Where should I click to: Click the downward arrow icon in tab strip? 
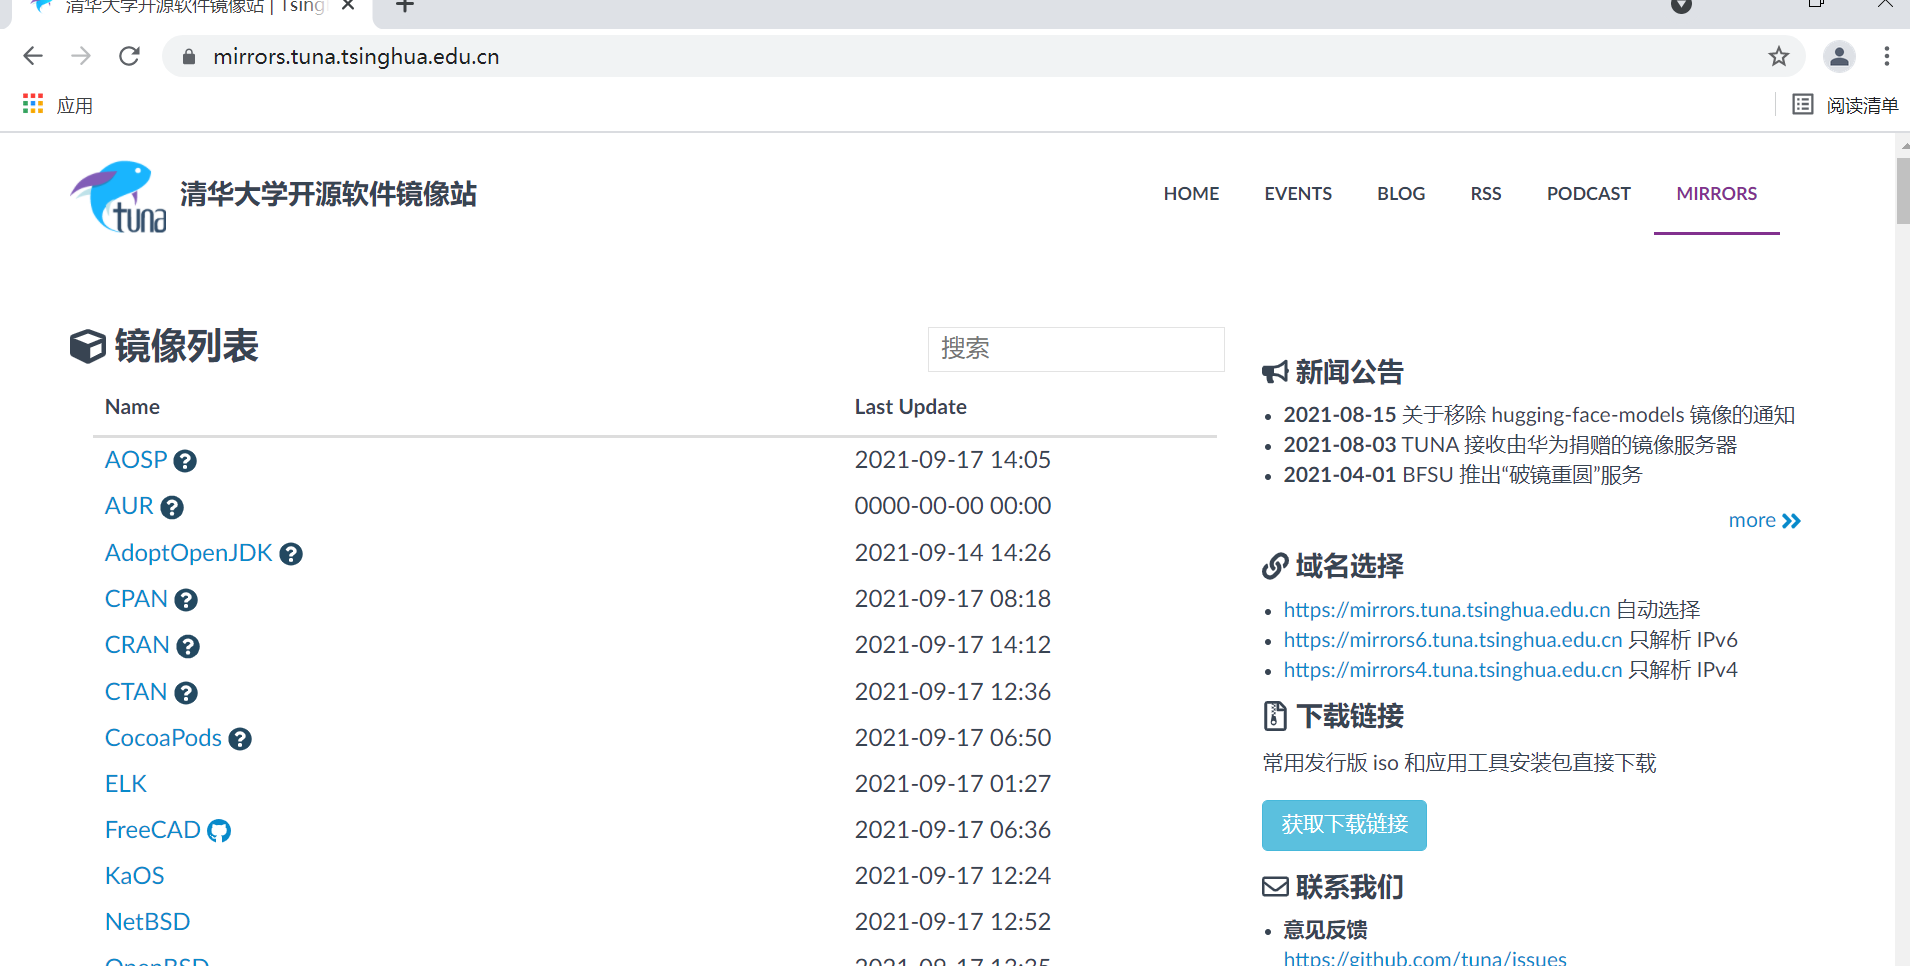(x=1681, y=6)
